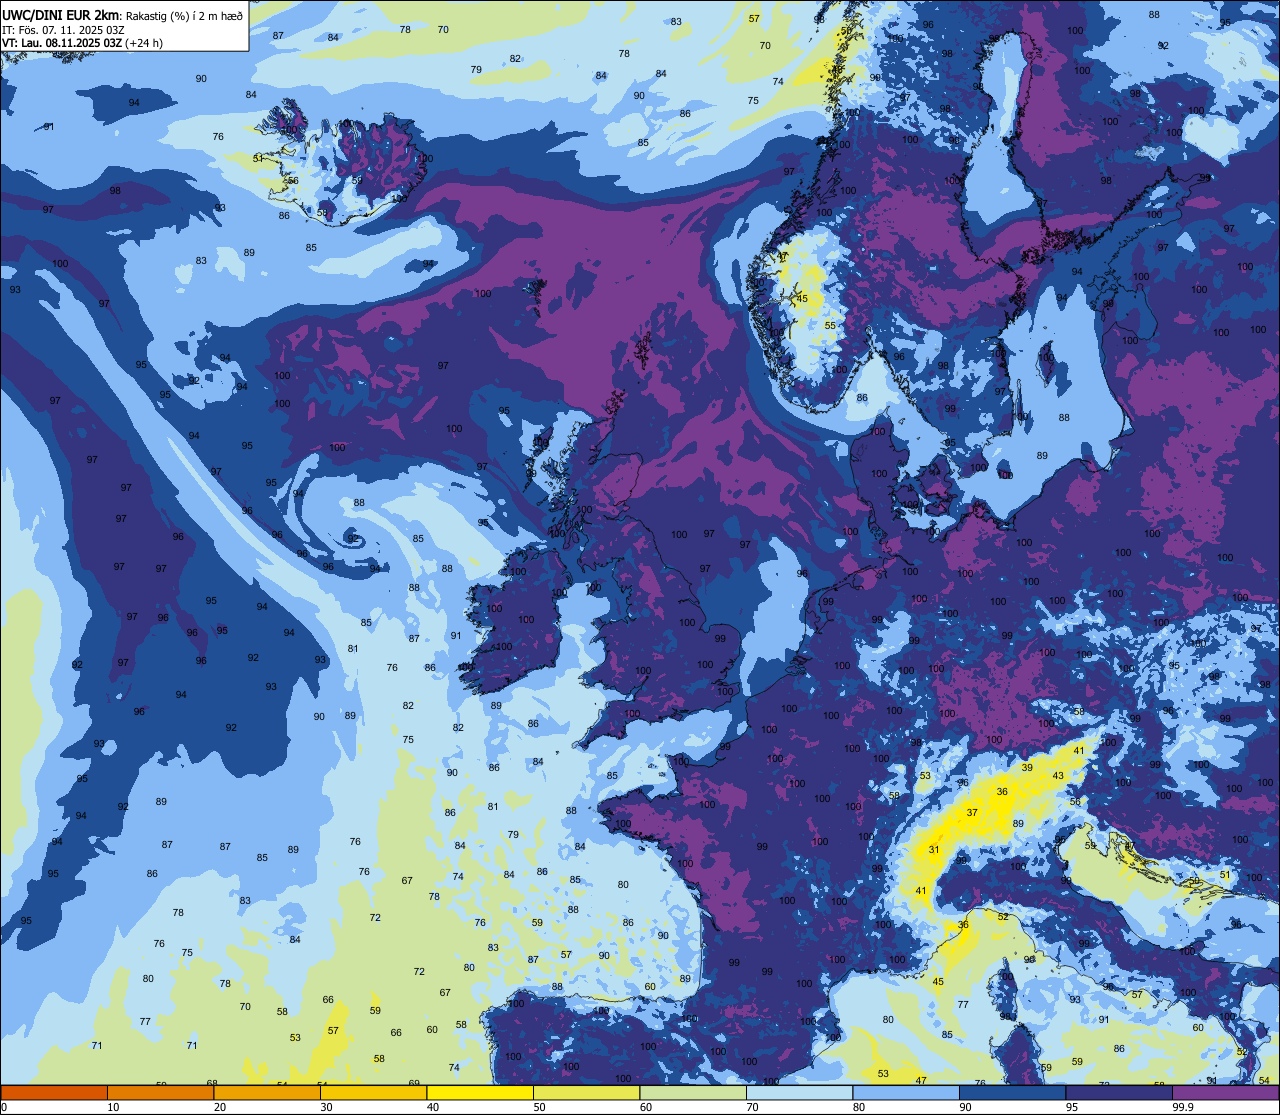This screenshot has width=1280, height=1115.
Task: Pick the 20–30% legend color segment
Action: tap(266, 1092)
